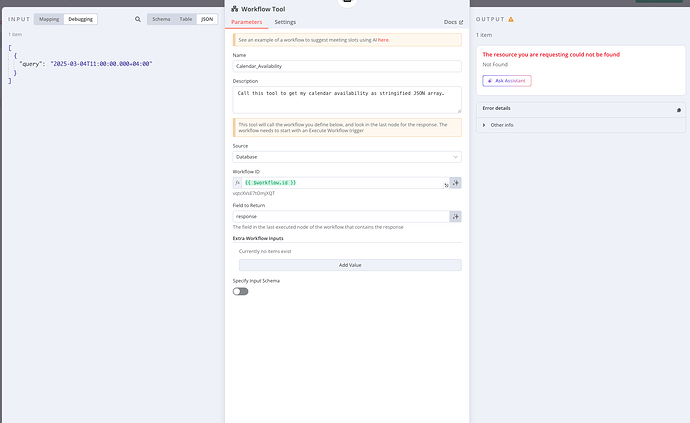Expand the Other info section

click(498, 125)
